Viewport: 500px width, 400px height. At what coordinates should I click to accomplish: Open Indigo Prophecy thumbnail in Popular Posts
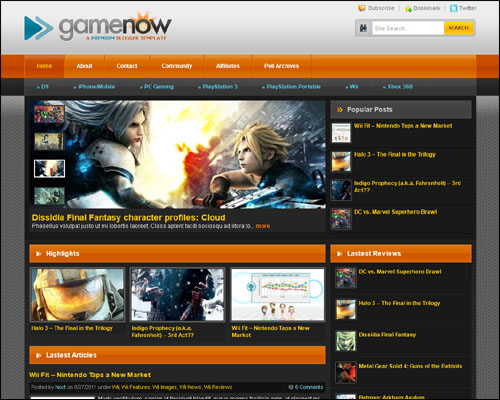[x=341, y=190]
